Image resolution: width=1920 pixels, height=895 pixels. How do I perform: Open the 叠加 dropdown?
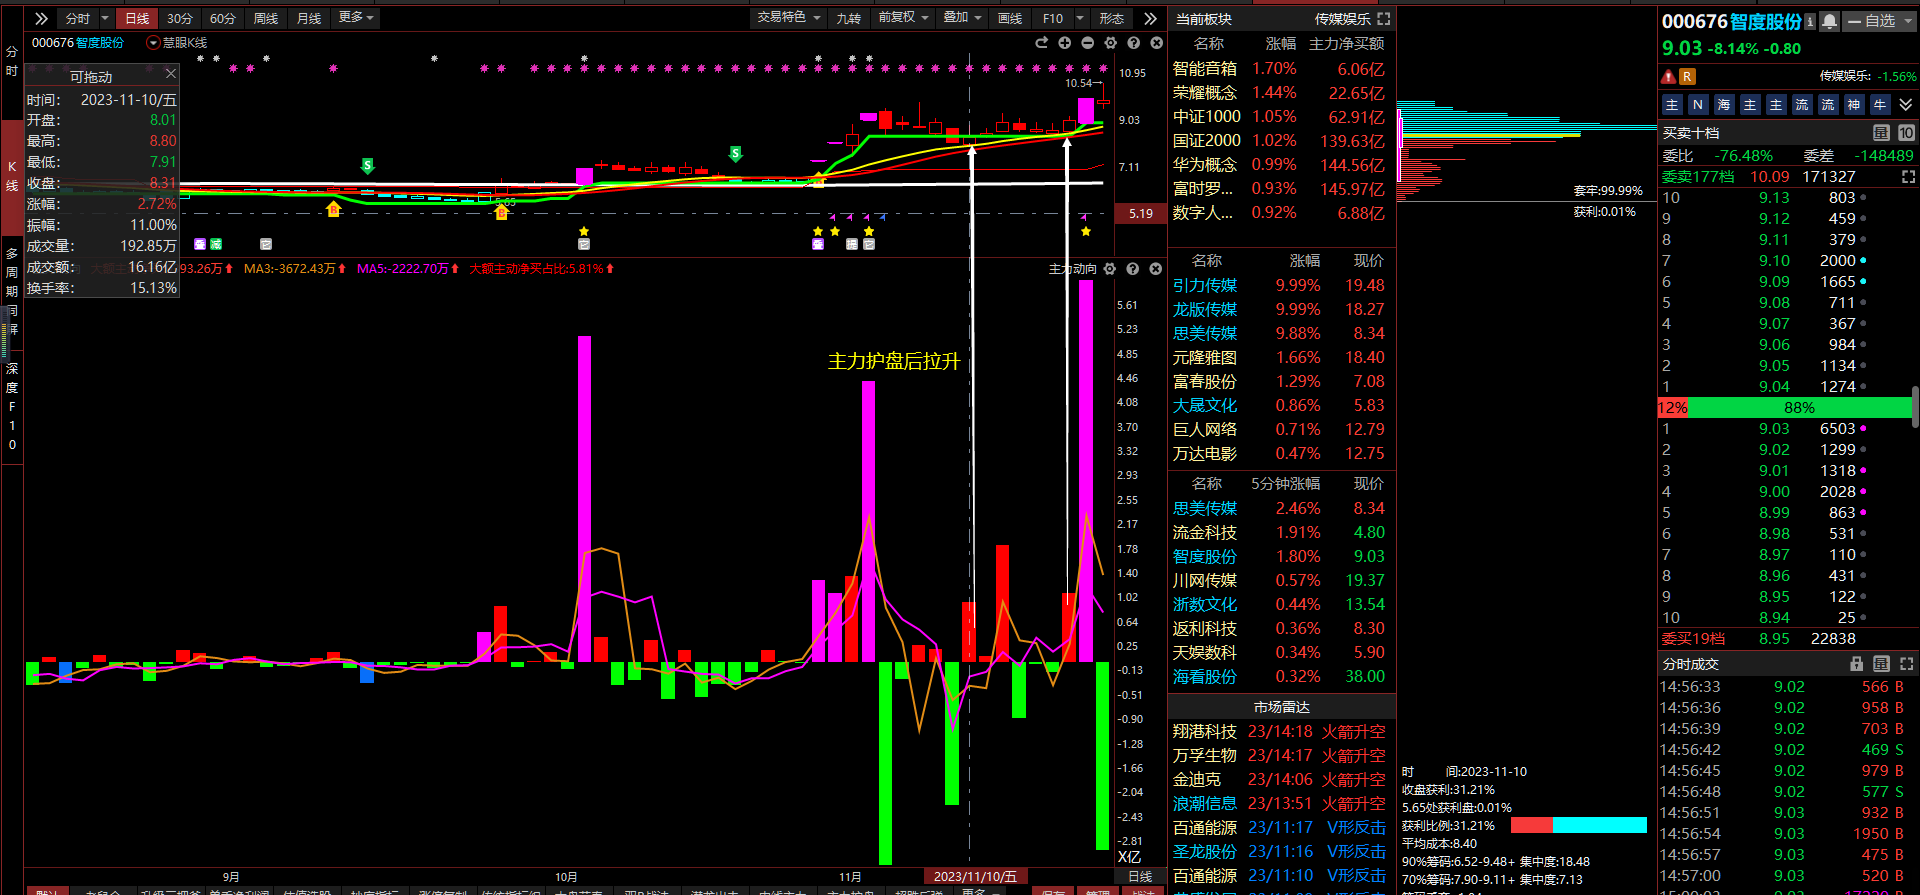point(962,18)
